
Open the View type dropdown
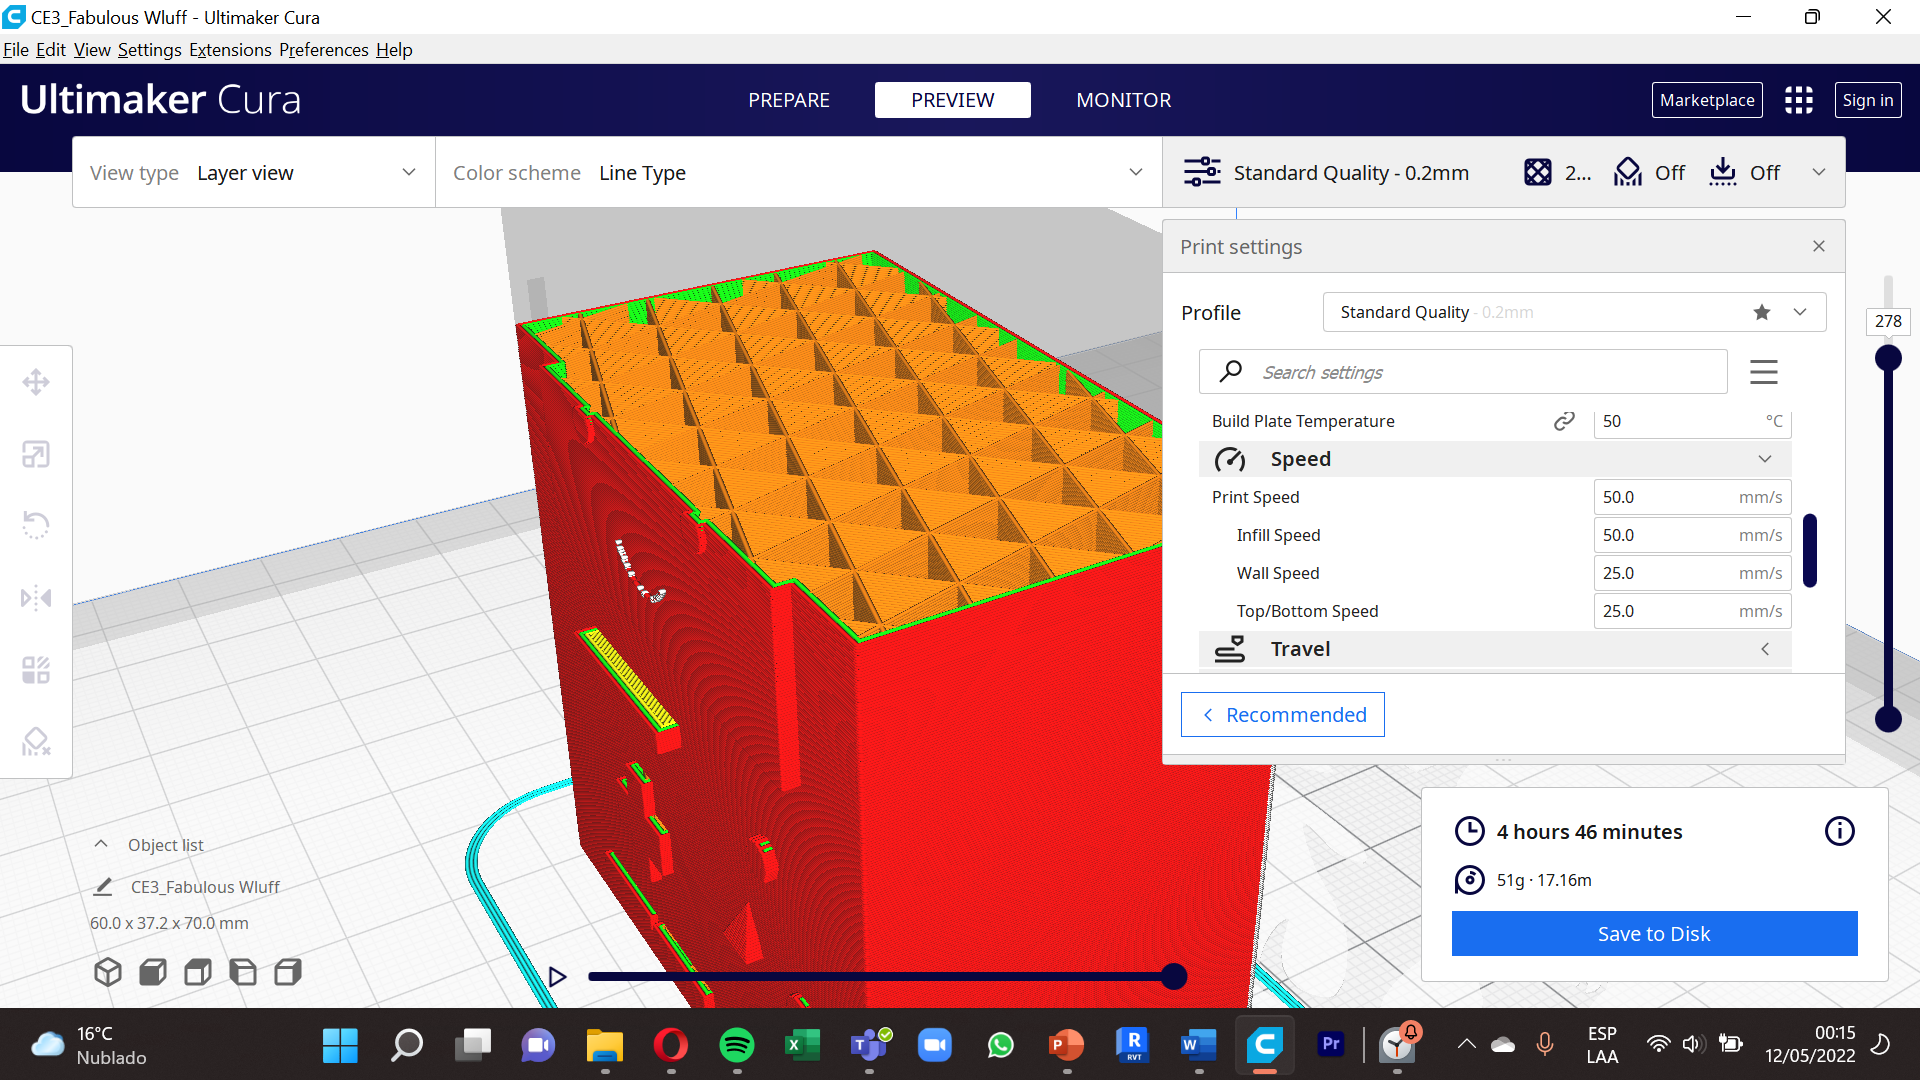254,172
